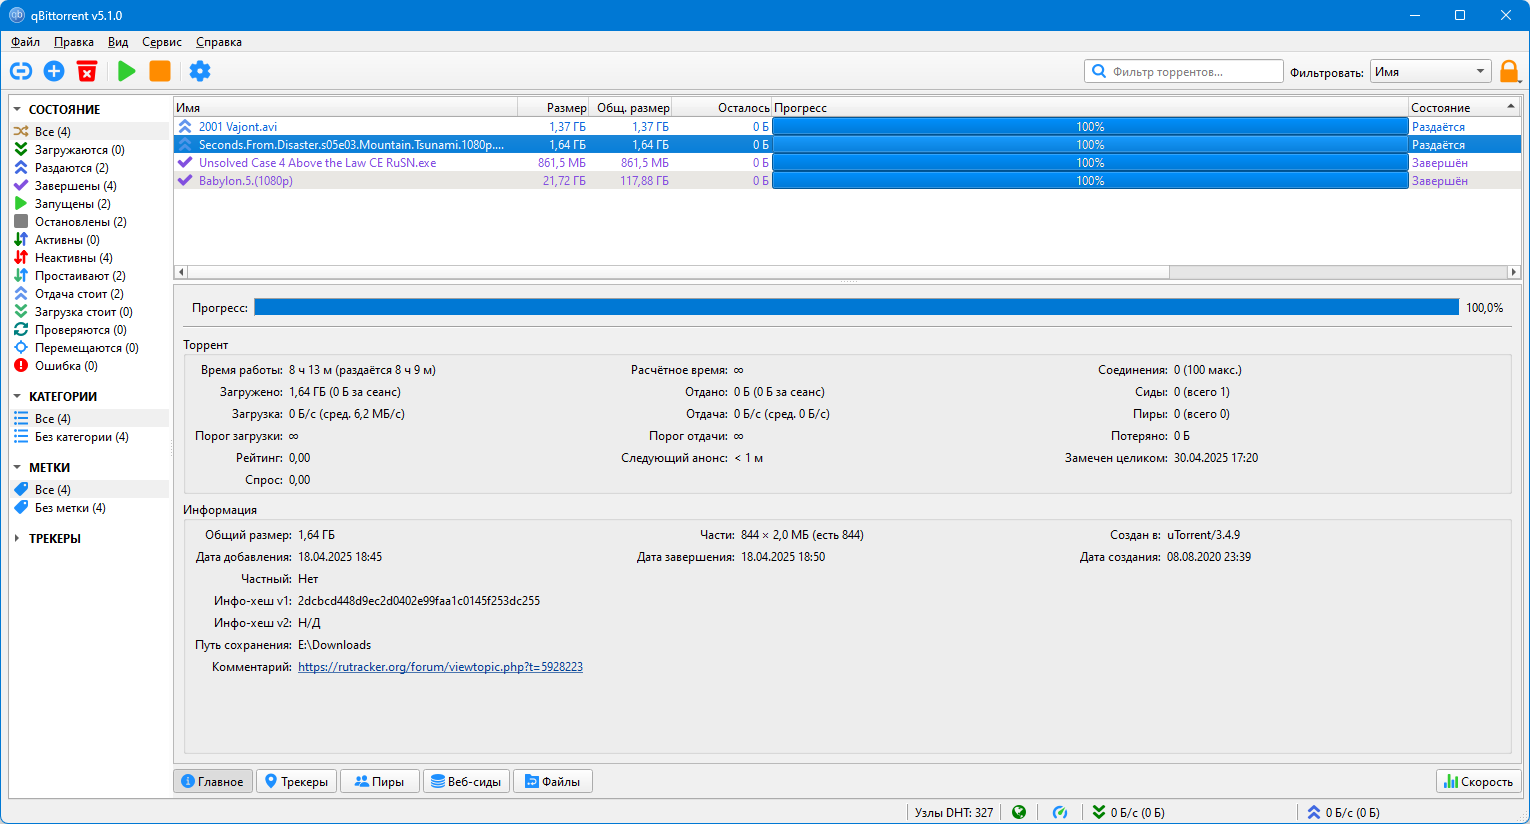Toggle the Скорость speed graph button
The image size is (1530, 824).
pyautogui.click(x=1478, y=781)
